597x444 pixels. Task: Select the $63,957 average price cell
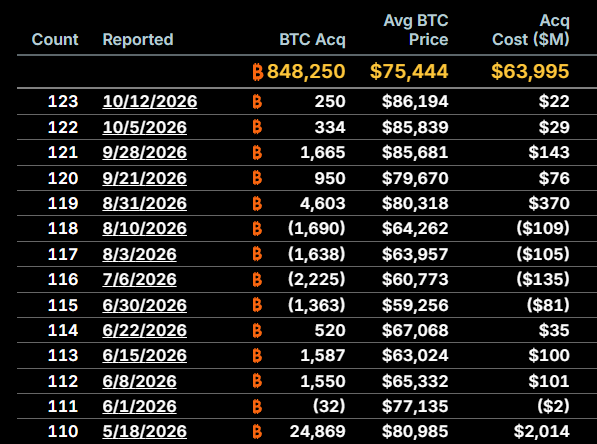(x=415, y=254)
